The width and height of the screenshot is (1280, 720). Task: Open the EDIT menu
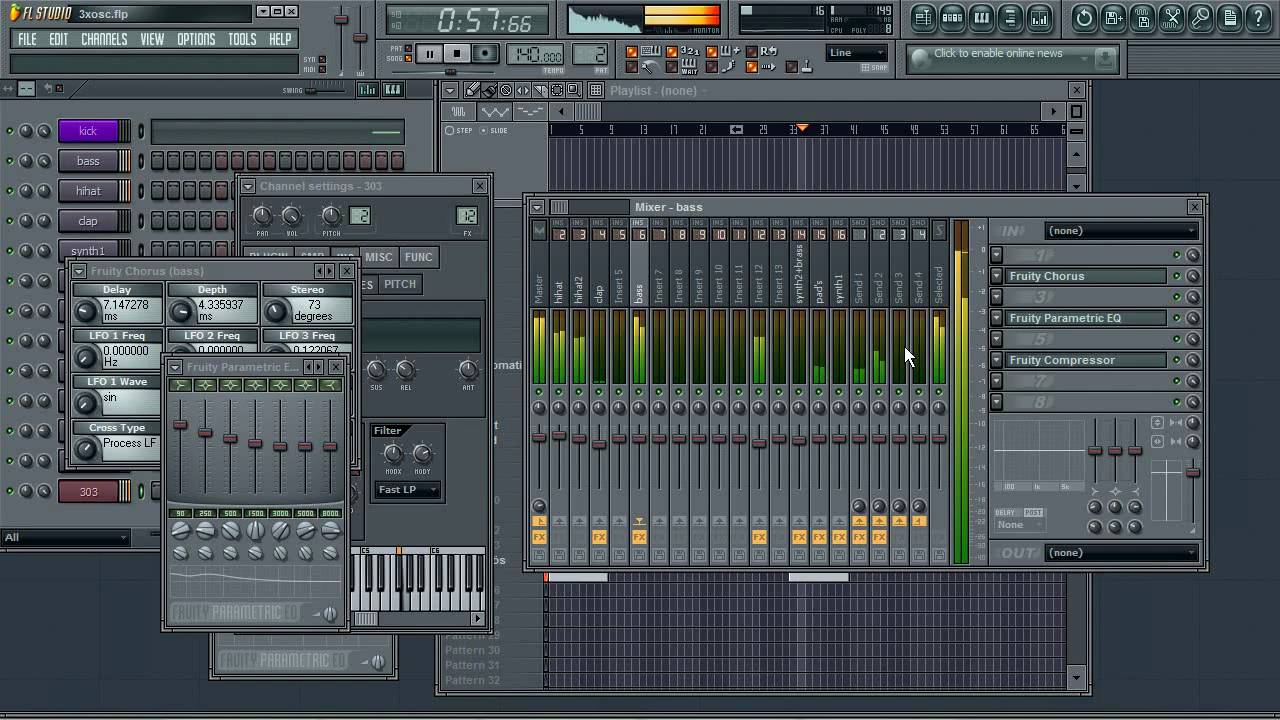point(59,39)
